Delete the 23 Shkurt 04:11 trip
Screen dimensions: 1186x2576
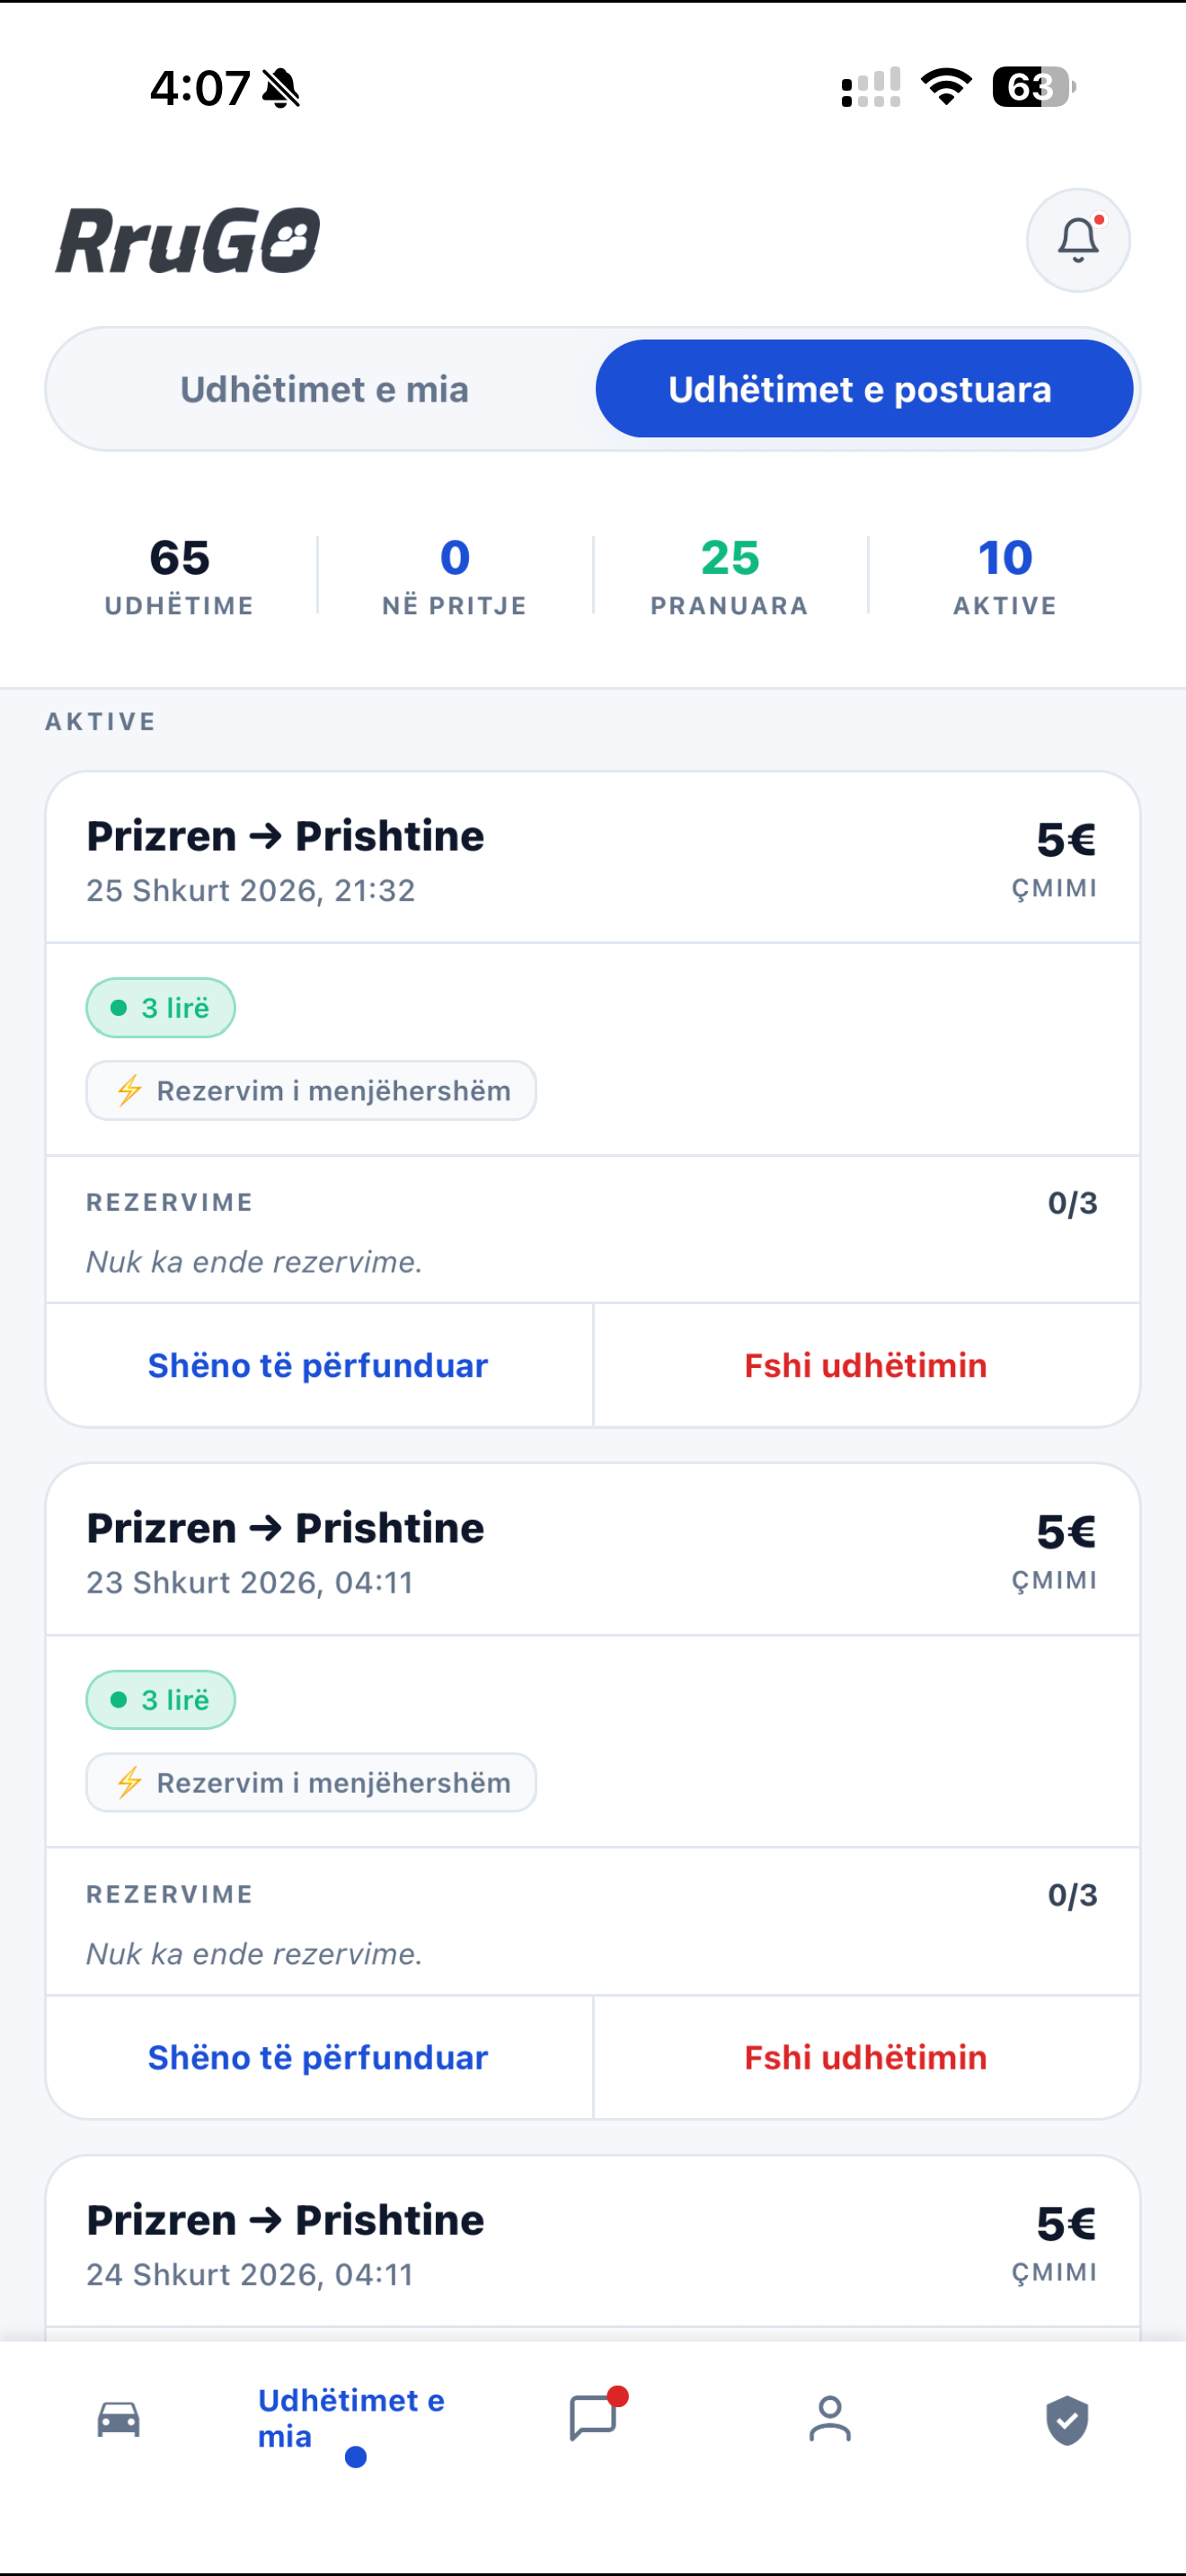pos(865,2057)
